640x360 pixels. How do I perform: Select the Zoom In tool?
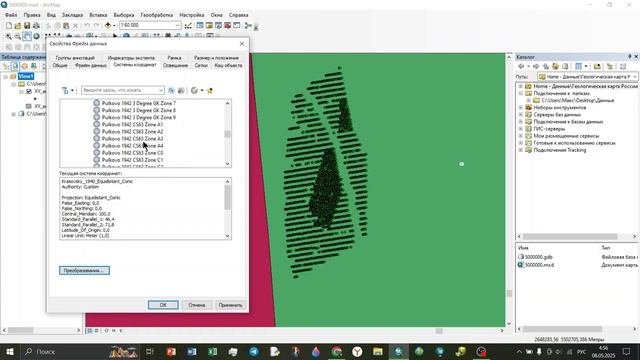click(x=9, y=36)
